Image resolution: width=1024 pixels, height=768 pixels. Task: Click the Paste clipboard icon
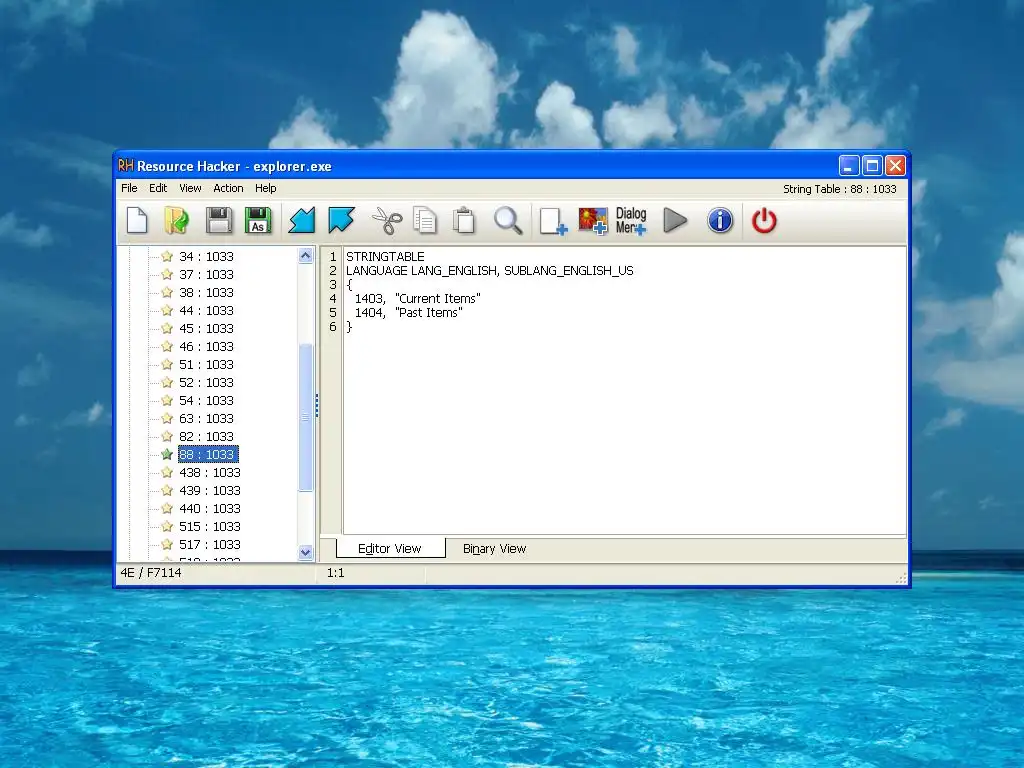coord(464,220)
